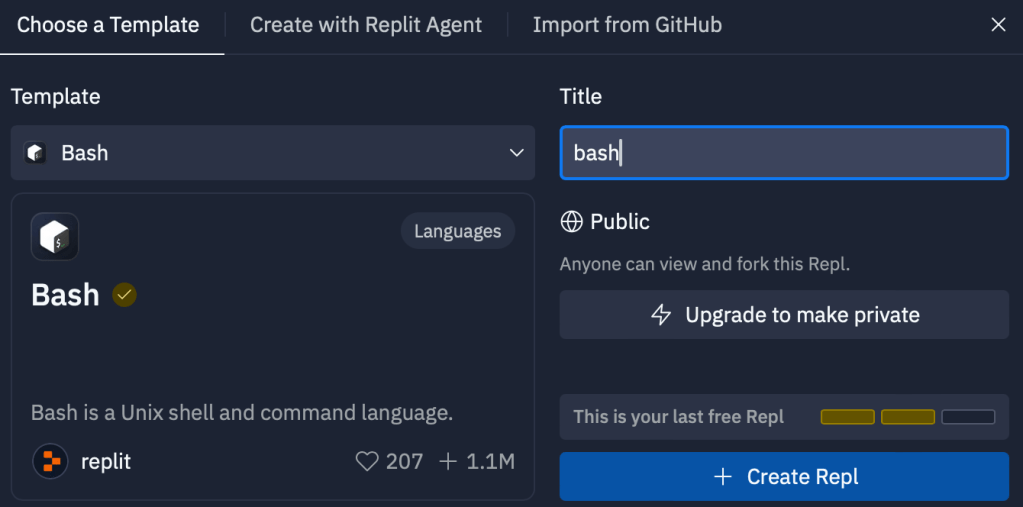This screenshot has height=507, width=1023.
Task: Select the Import from GitHub tab
Action: (627, 25)
